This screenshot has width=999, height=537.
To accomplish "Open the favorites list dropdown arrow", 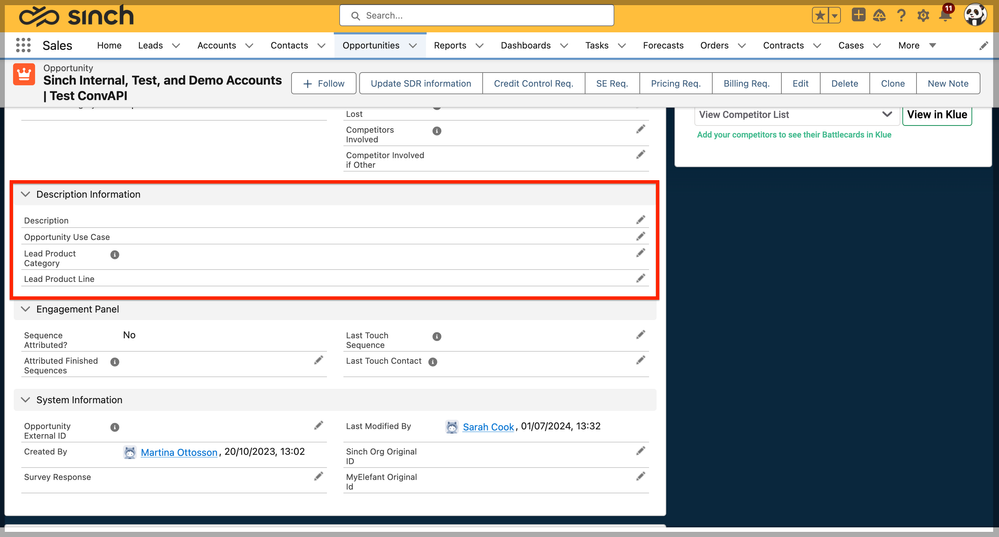I will tap(835, 15).
